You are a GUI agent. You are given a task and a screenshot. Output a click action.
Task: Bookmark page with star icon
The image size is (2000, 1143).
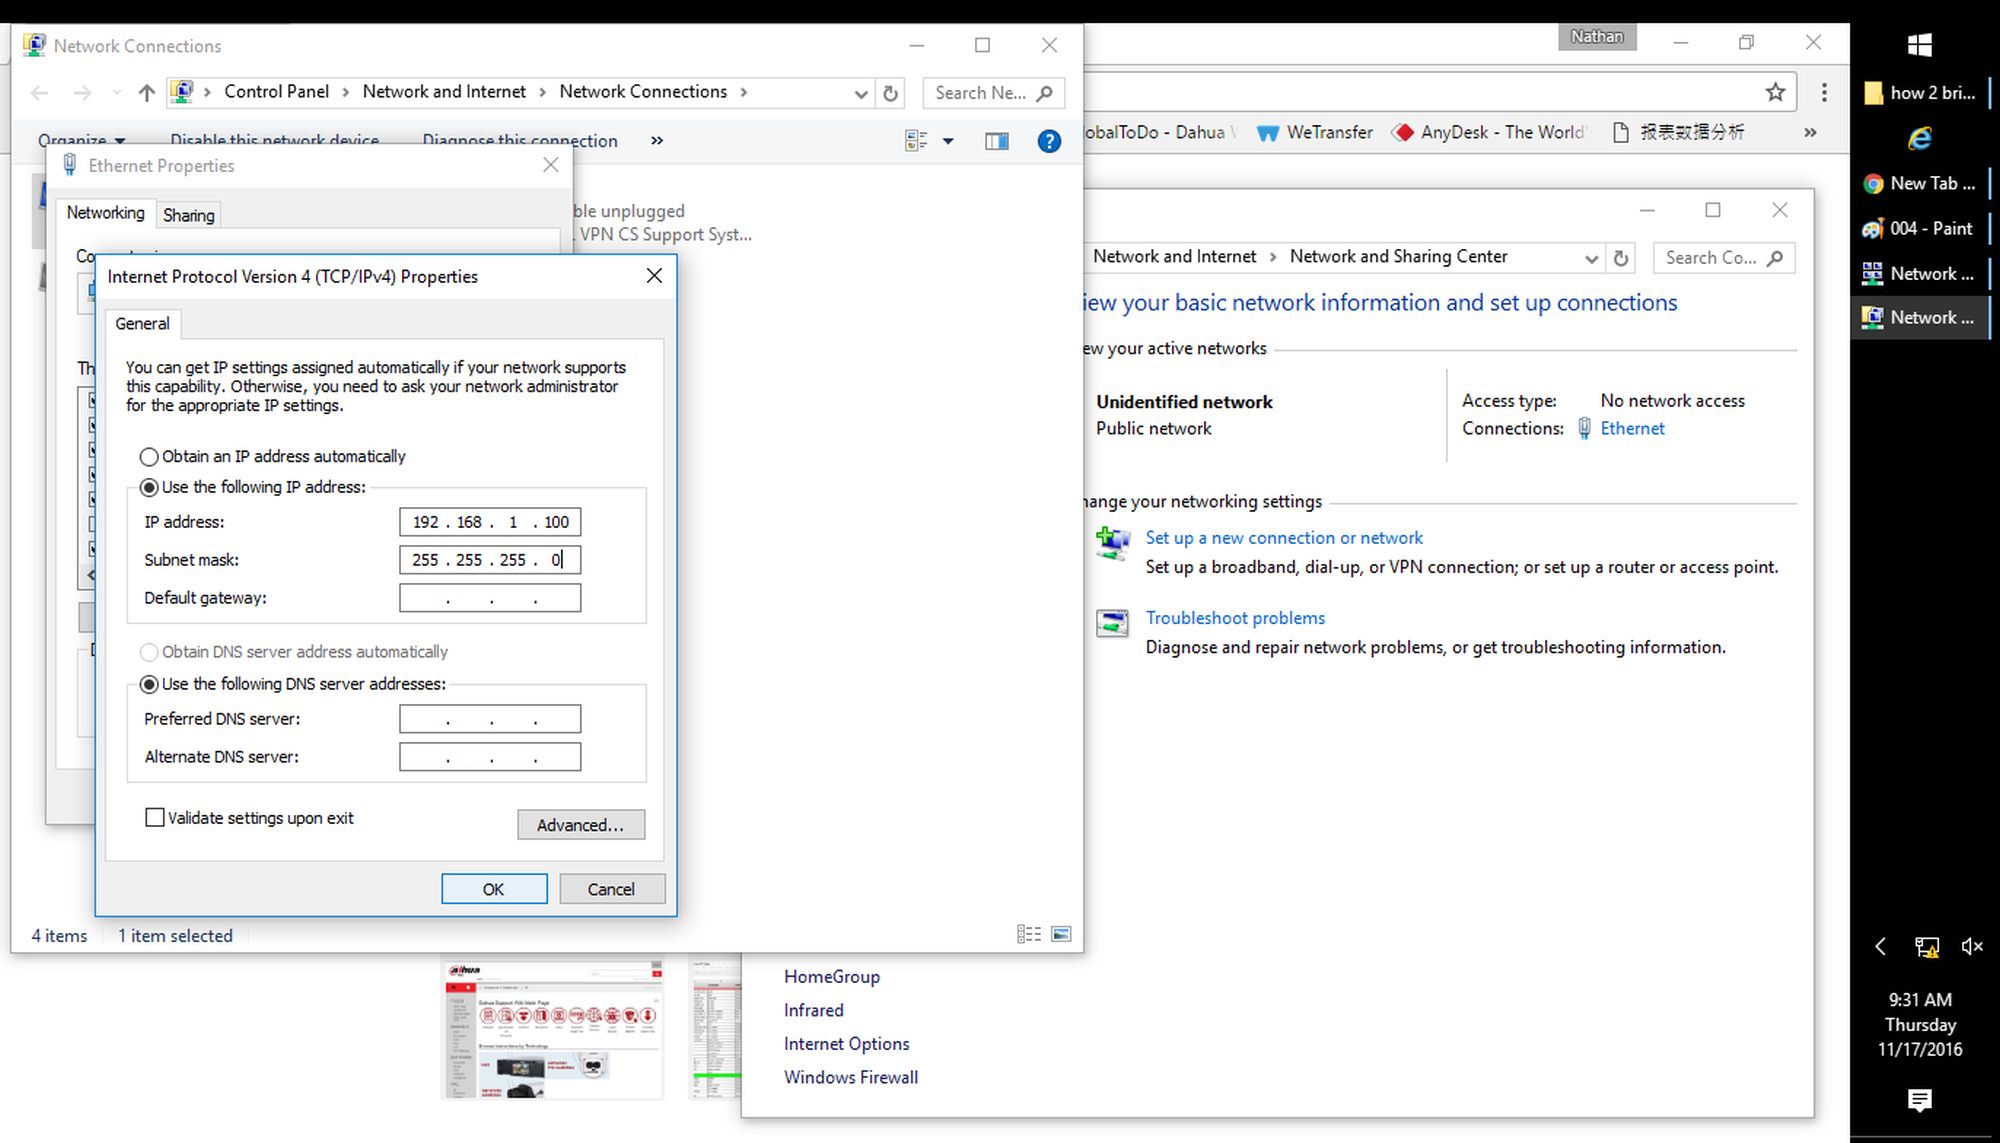(1775, 92)
